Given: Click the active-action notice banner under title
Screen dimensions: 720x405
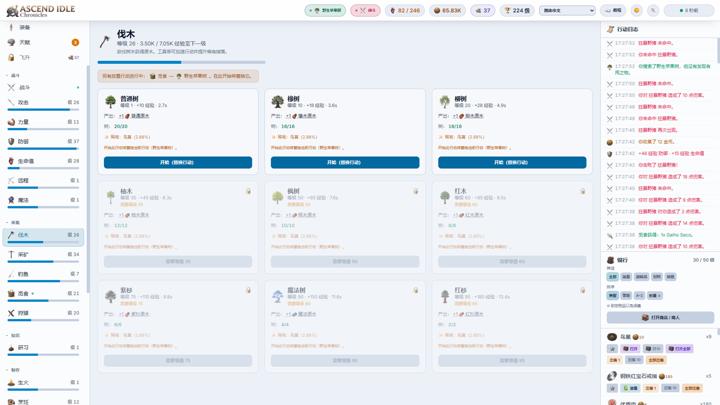Looking at the screenshot, I should coord(178,76).
